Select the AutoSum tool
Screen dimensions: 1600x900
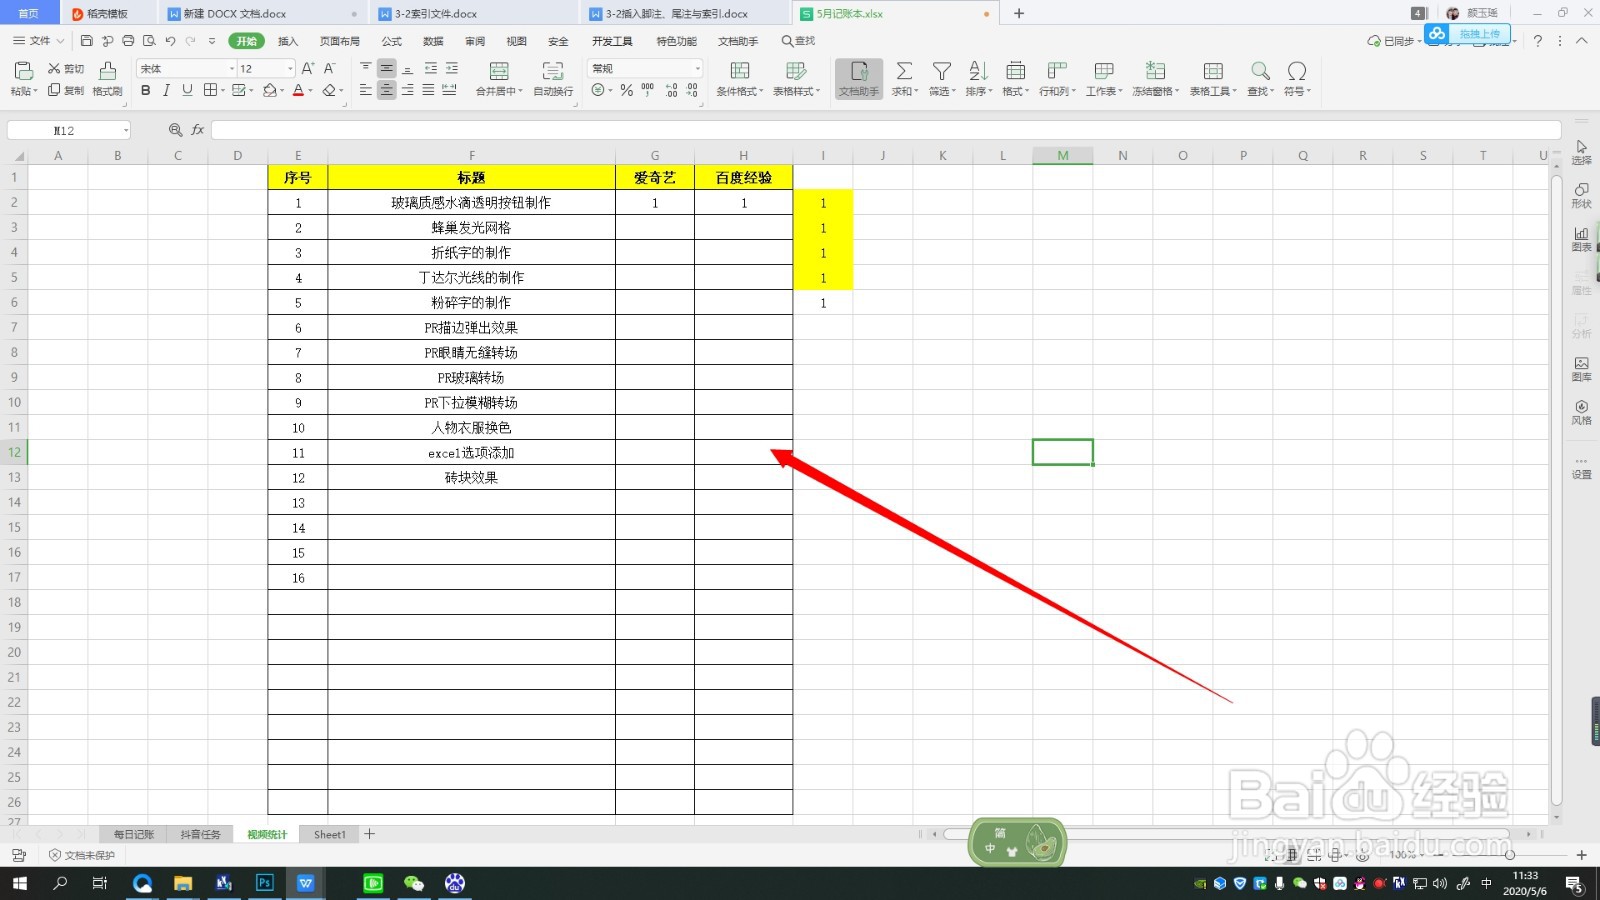[x=903, y=75]
